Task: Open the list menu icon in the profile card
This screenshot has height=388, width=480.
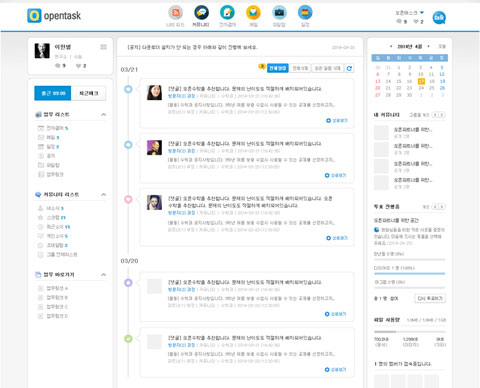Action: coord(104,47)
